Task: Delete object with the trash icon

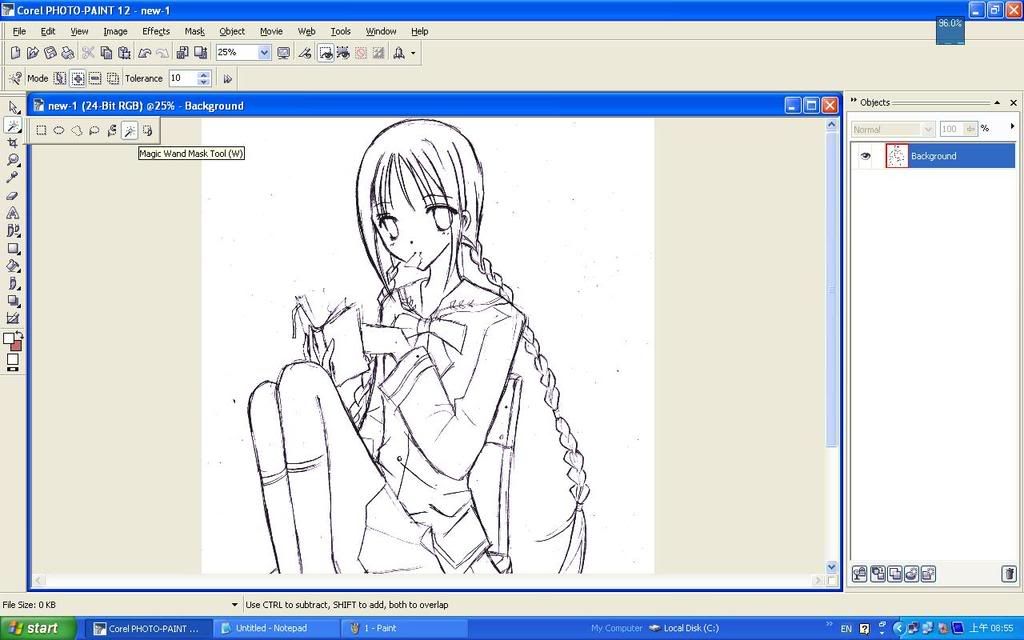Action: pos(1009,573)
